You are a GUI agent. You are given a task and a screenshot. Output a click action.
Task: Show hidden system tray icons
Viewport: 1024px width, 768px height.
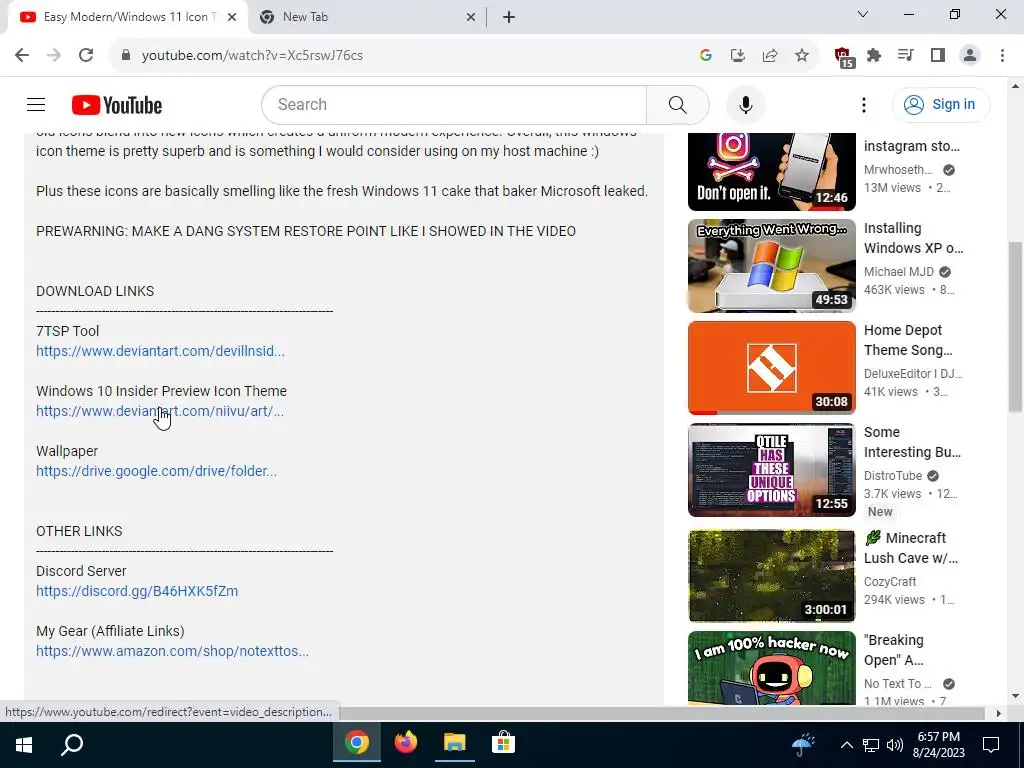click(846, 744)
